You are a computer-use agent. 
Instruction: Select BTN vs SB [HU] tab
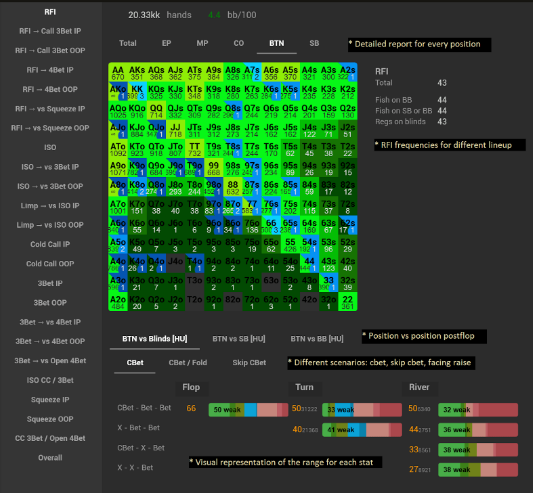point(239,339)
